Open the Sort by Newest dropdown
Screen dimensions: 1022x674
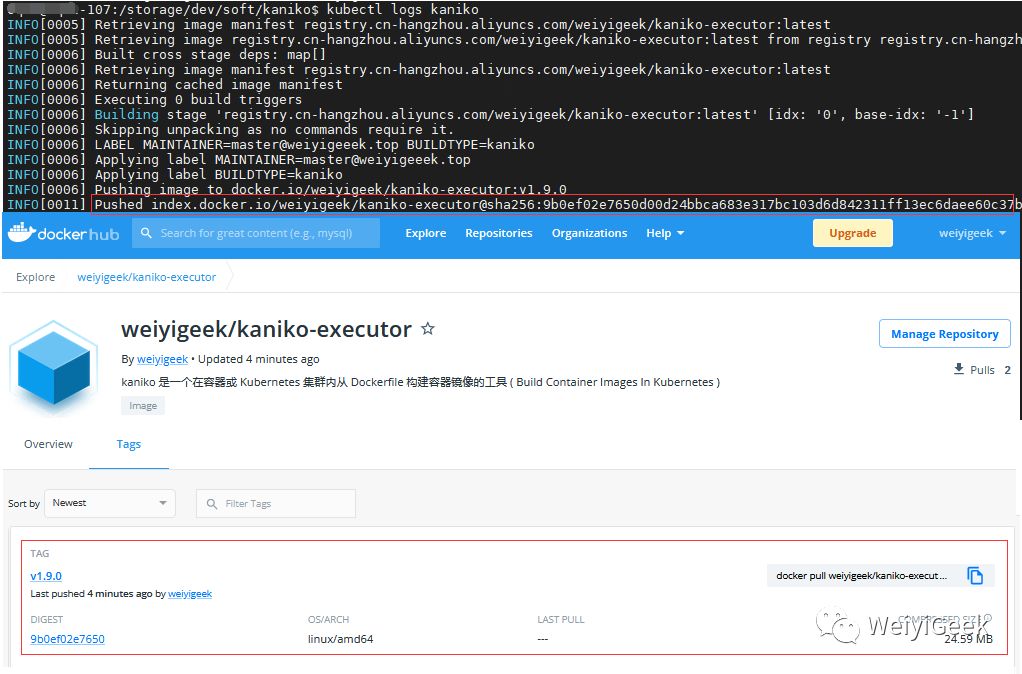(110, 503)
